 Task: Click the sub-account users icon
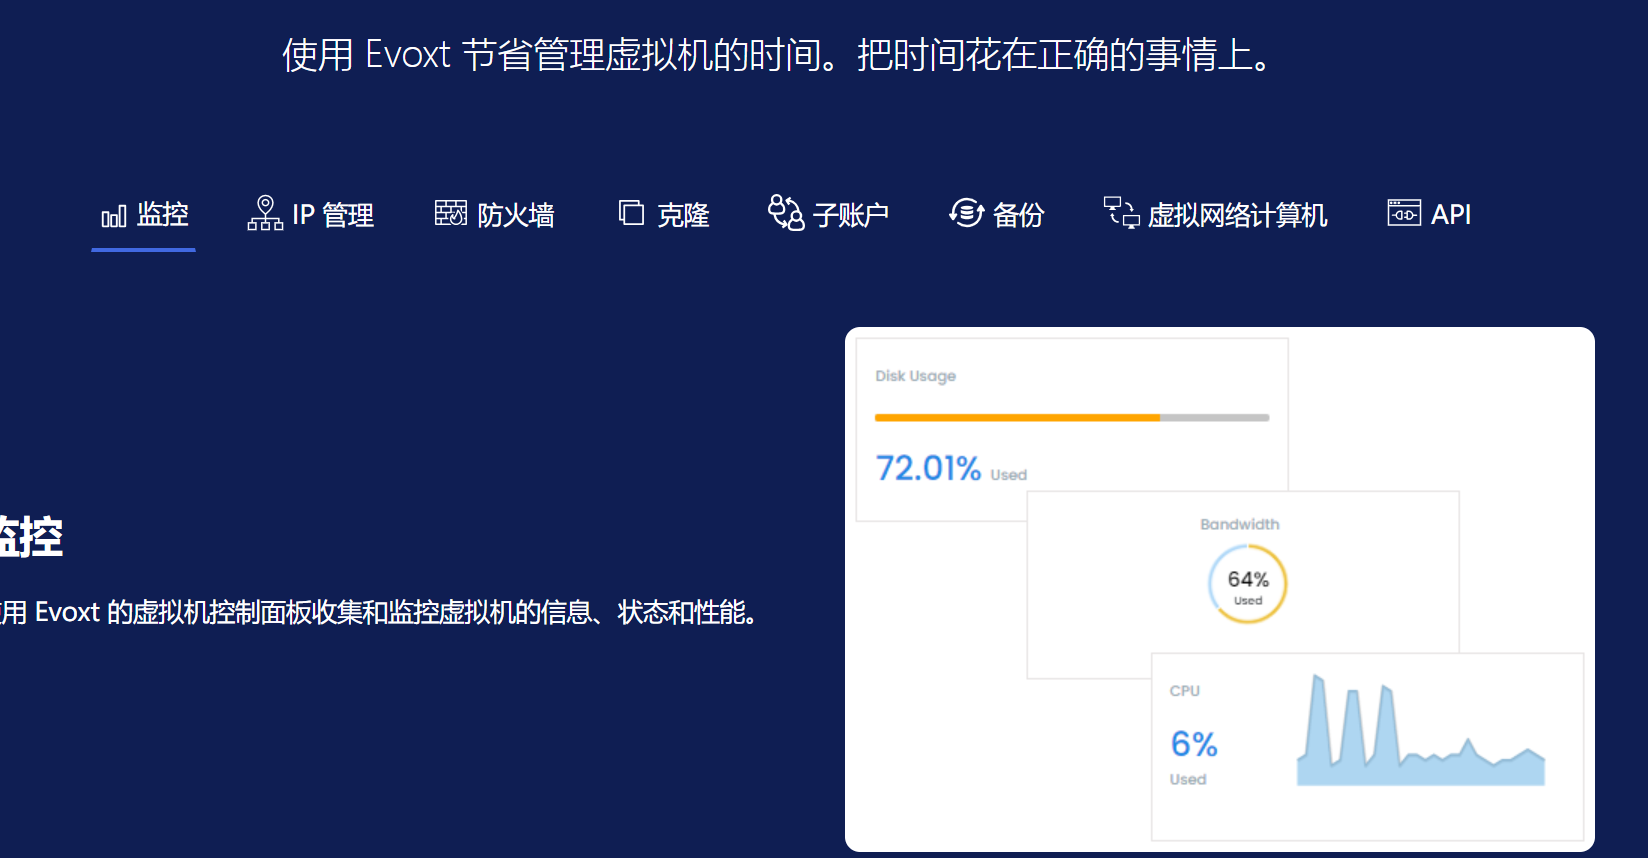coord(785,213)
